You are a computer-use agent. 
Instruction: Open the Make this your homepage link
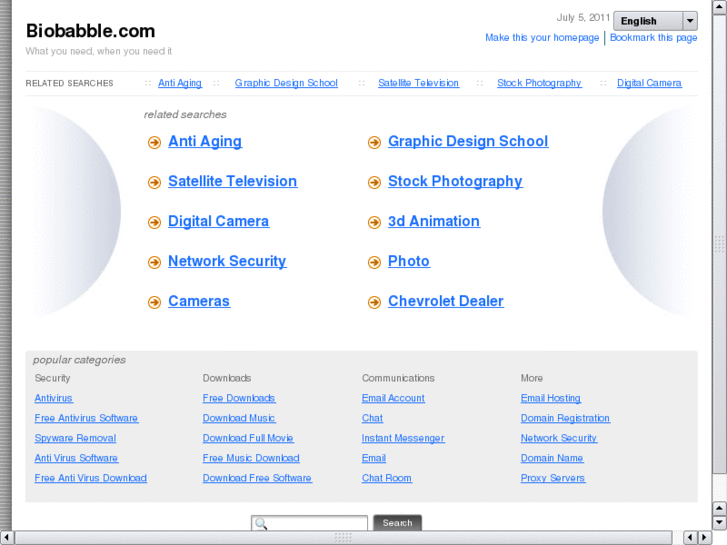point(542,38)
